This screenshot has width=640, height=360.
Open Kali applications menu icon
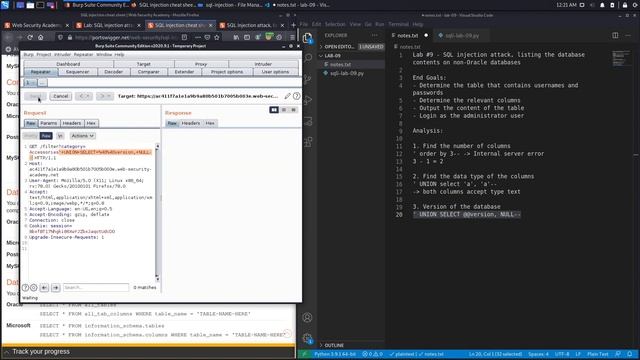5,5
